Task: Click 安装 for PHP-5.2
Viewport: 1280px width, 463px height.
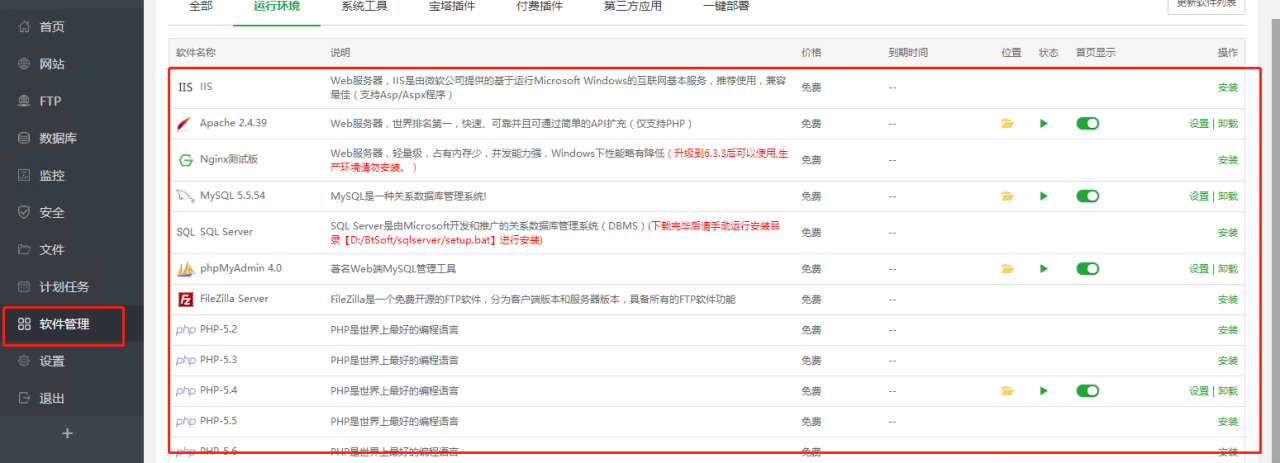Action: [x=1228, y=330]
